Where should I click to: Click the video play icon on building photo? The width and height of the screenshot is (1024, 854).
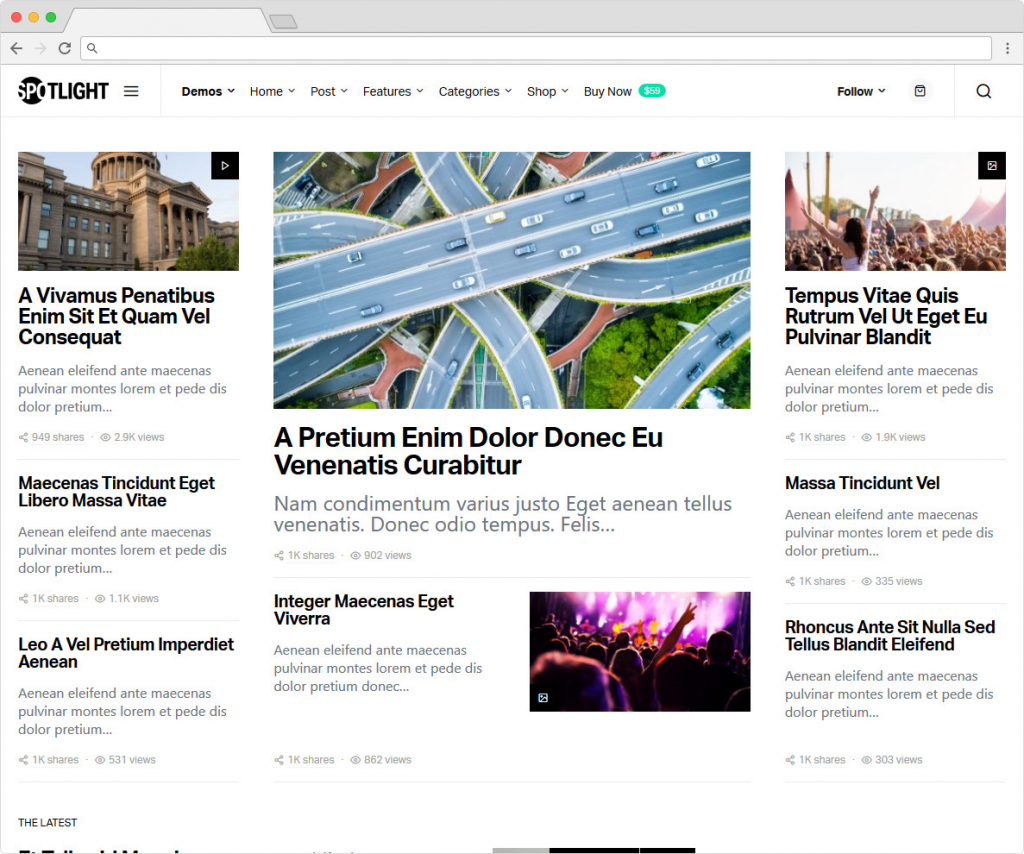coord(225,166)
